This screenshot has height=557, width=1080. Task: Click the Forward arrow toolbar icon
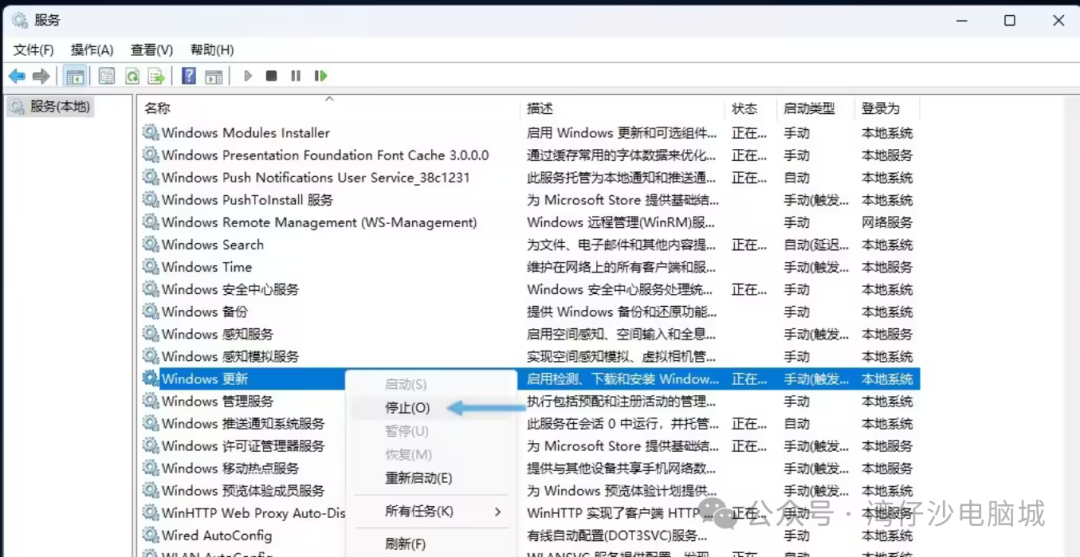point(41,76)
